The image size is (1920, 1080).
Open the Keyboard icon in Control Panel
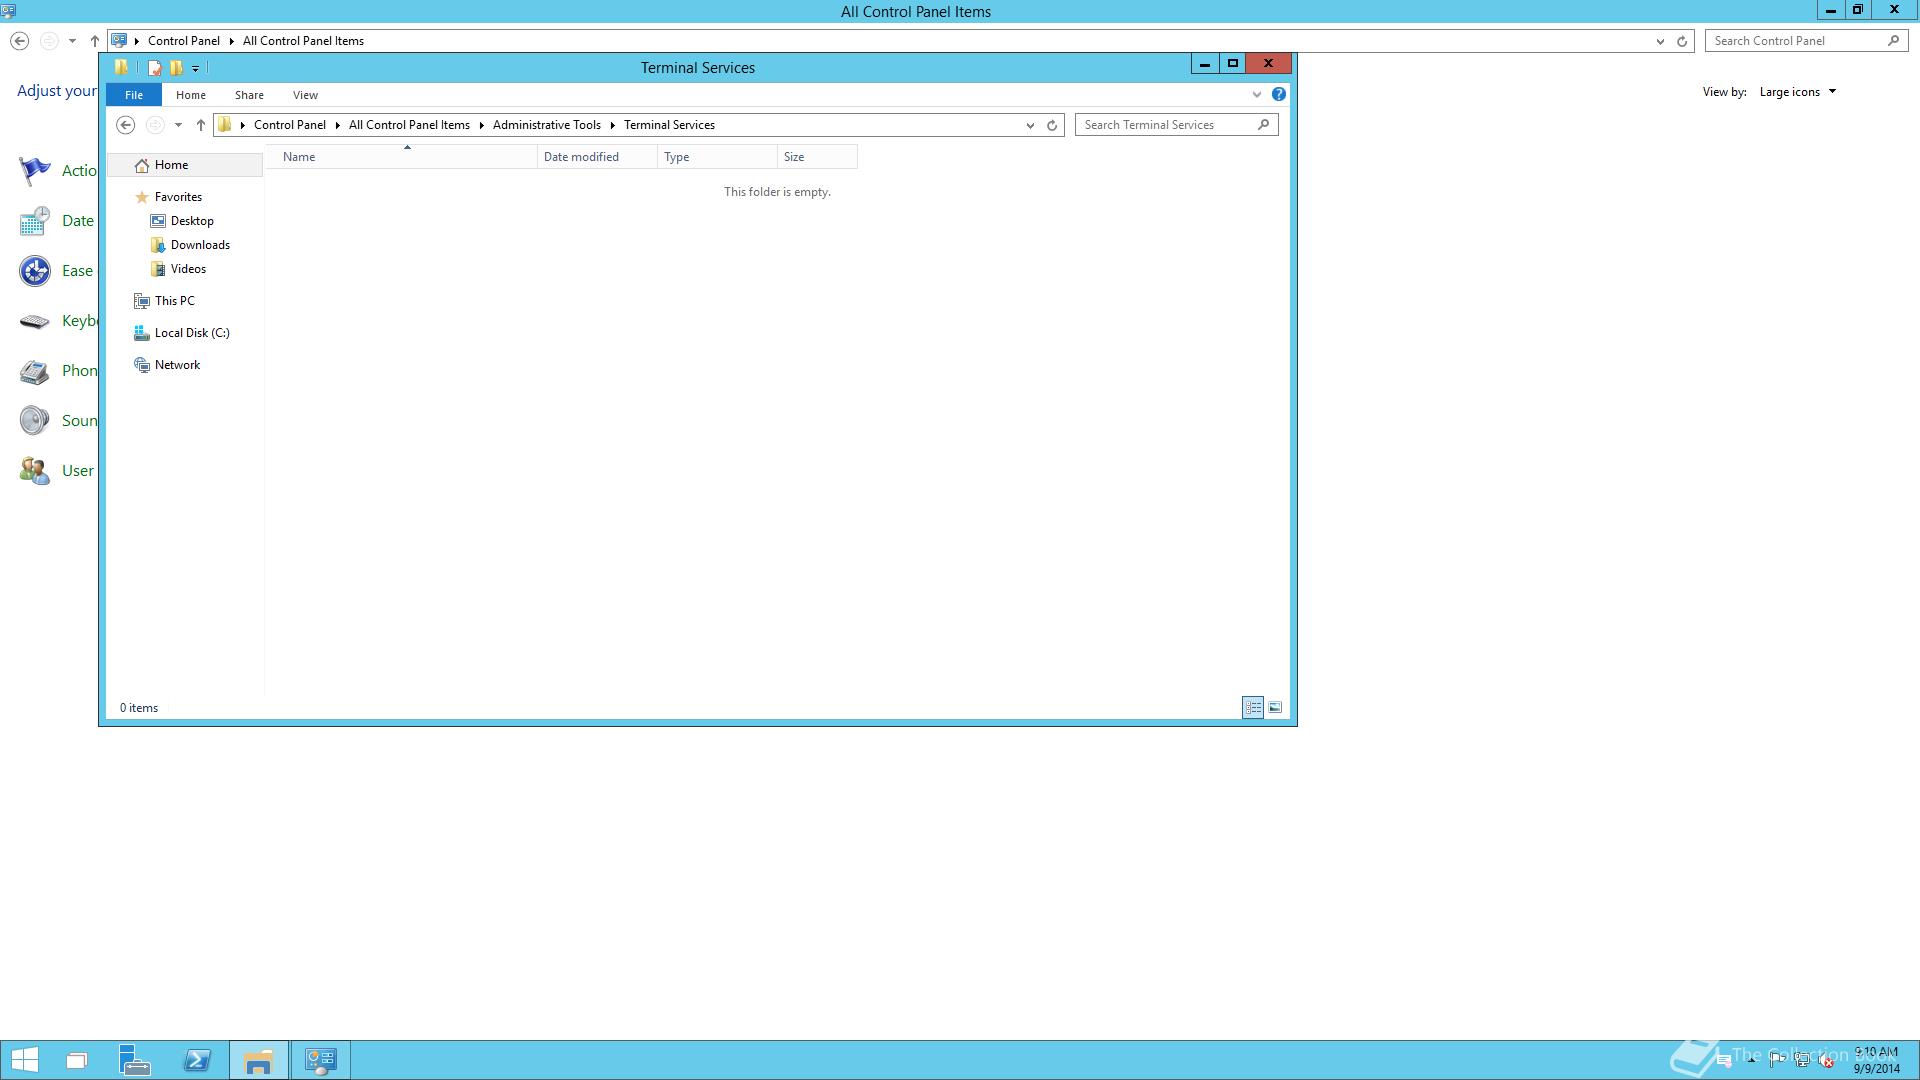[35, 321]
